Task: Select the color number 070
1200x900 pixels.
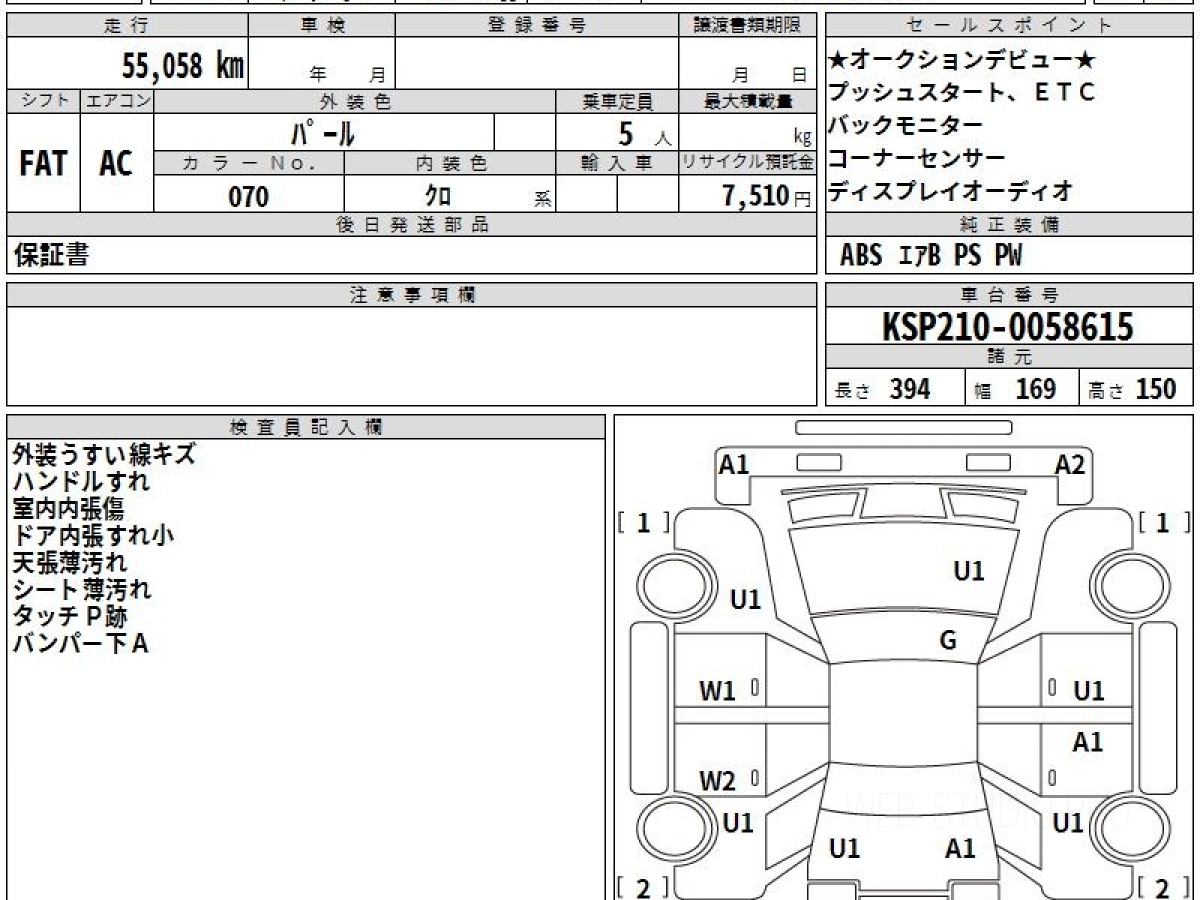Action: [x=248, y=197]
